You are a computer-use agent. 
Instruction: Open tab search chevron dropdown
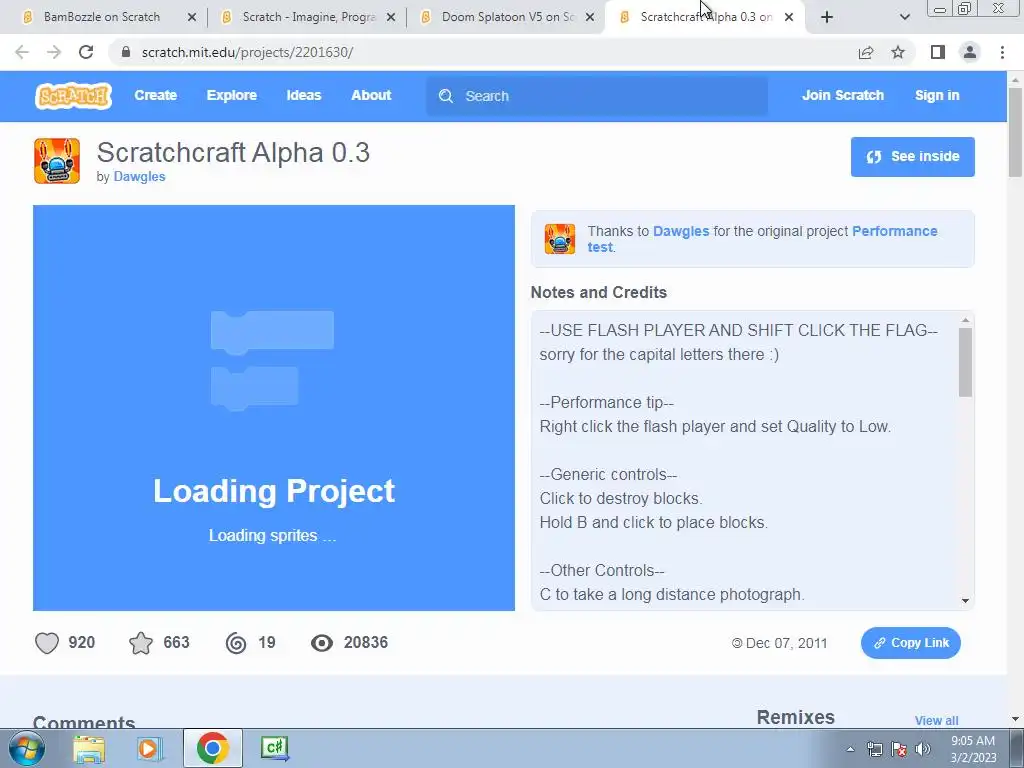click(904, 17)
